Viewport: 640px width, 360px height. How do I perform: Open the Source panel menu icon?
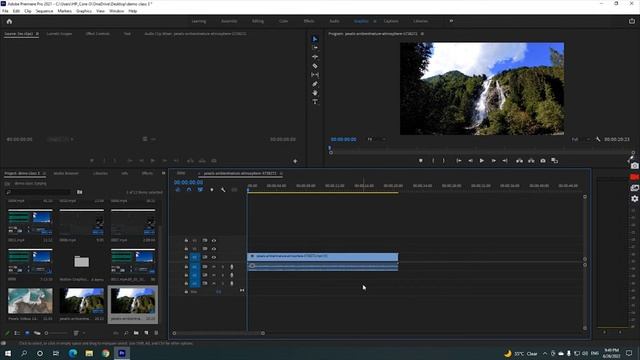click(x=37, y=34)
